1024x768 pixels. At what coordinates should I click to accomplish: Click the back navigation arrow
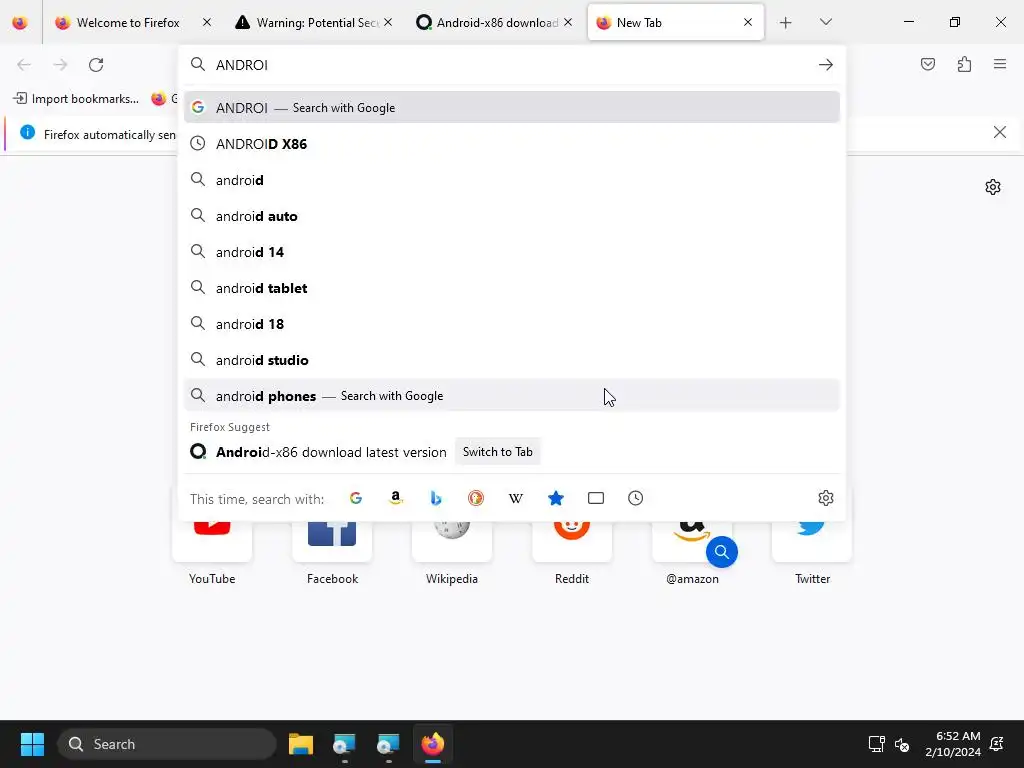pyautogui.click(x=24, y=65)
